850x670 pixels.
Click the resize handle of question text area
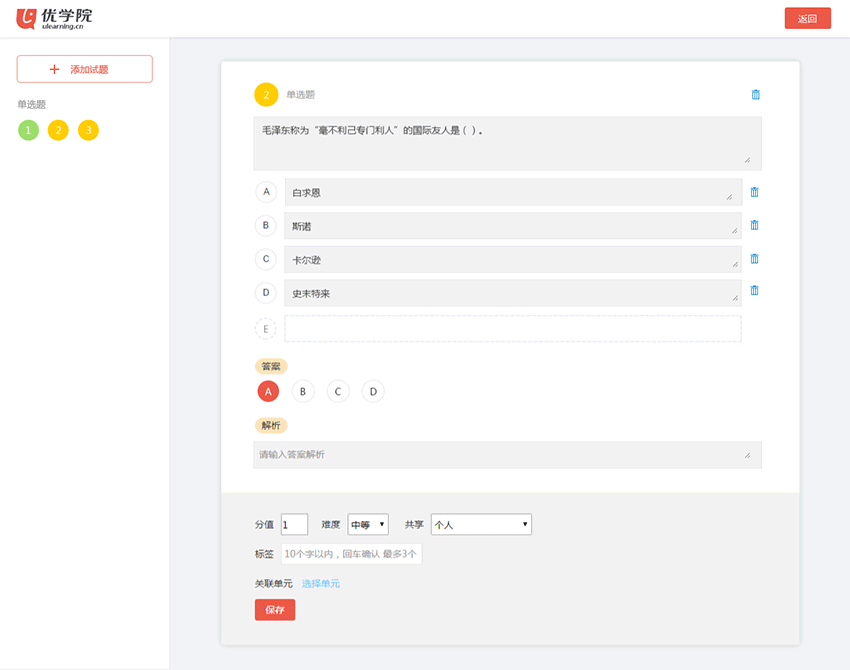pos(748,160)
